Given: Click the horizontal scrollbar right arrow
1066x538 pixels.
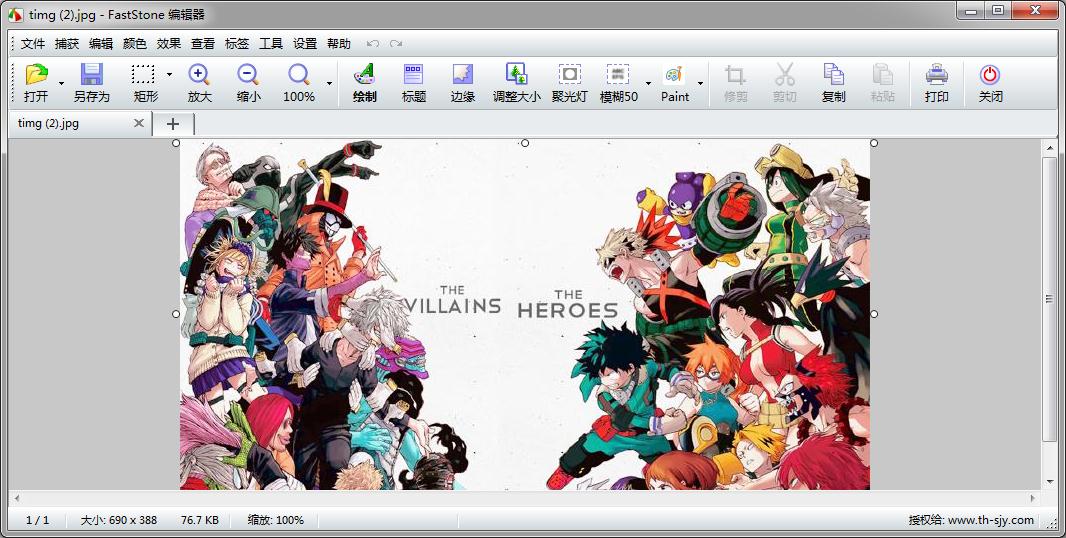Looking at the screenshot, I should [x=1034, y=499].
